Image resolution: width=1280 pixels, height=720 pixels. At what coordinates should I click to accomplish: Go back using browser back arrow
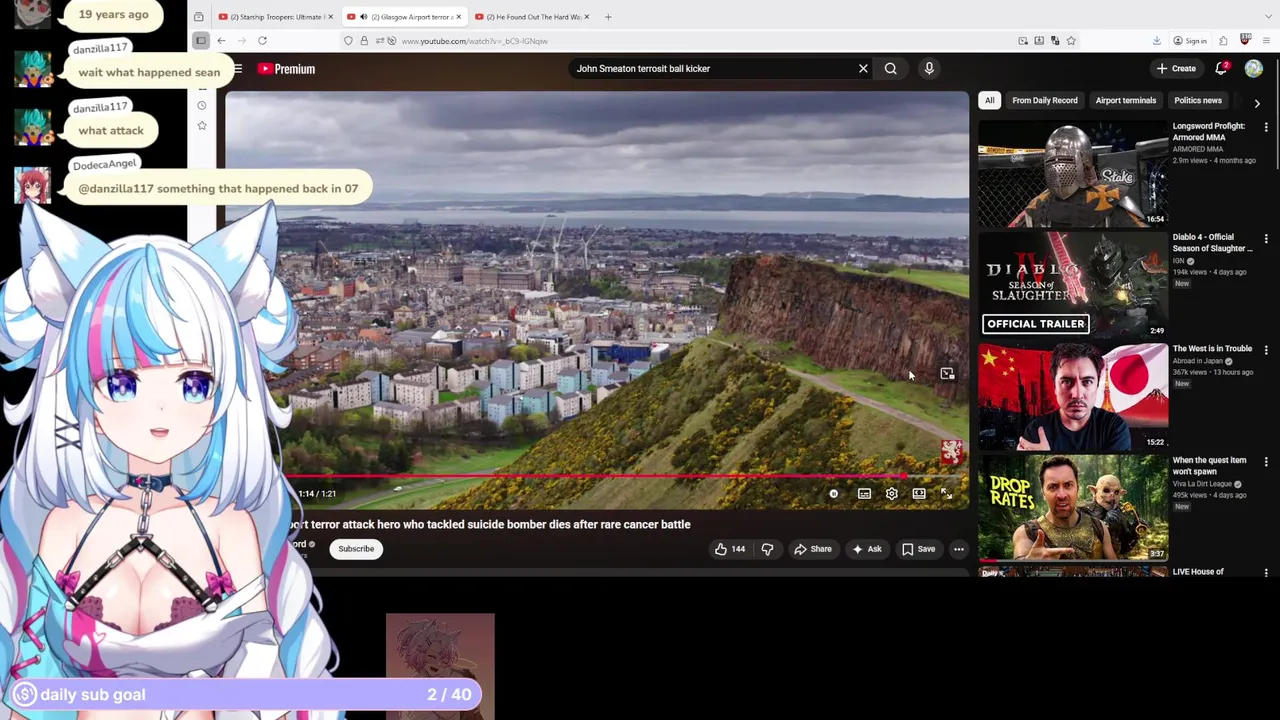(x=221, y=41)
